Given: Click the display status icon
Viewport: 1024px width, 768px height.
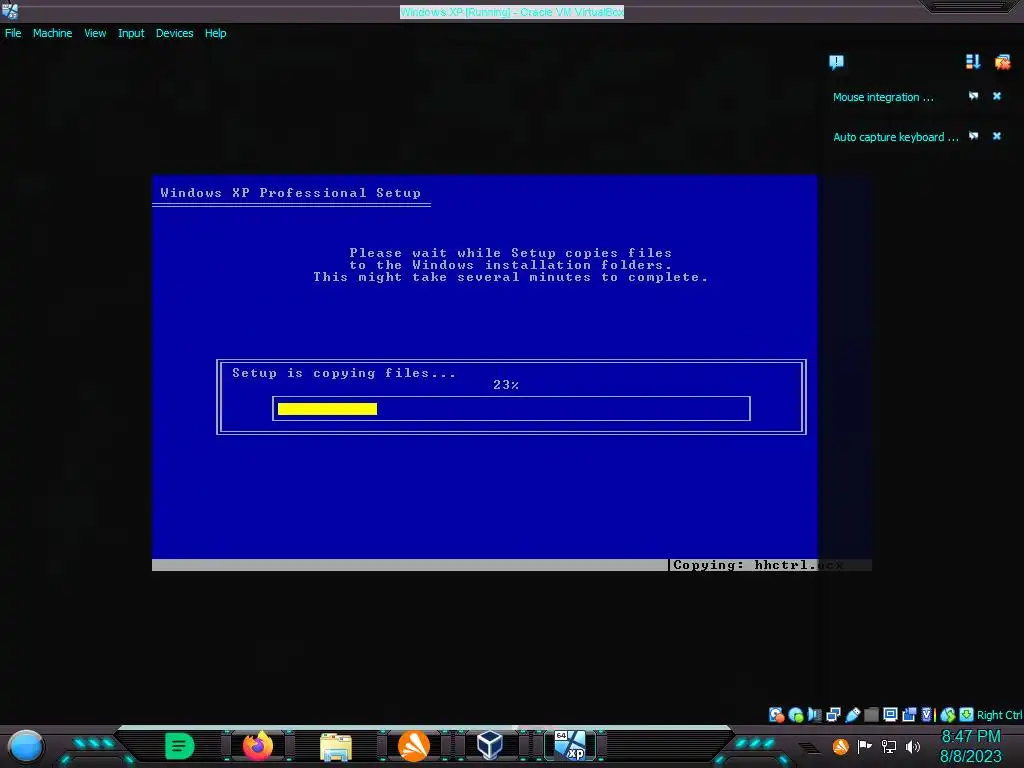Looking at the screenshot, I should coord(890,715).
